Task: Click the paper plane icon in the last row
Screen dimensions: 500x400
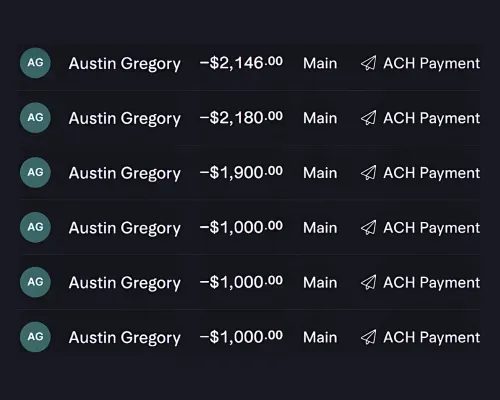Action: (369, 337)
